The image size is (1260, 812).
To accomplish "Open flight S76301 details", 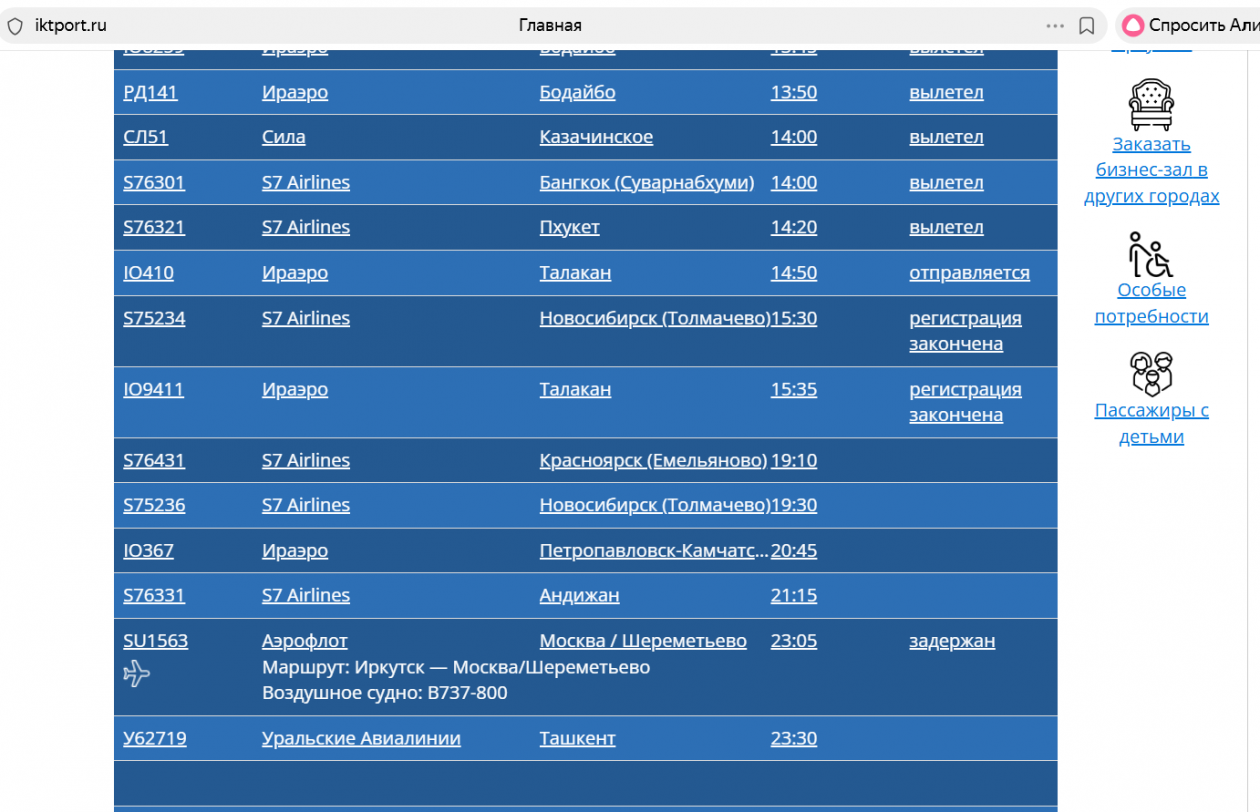I will coord(154,183).
